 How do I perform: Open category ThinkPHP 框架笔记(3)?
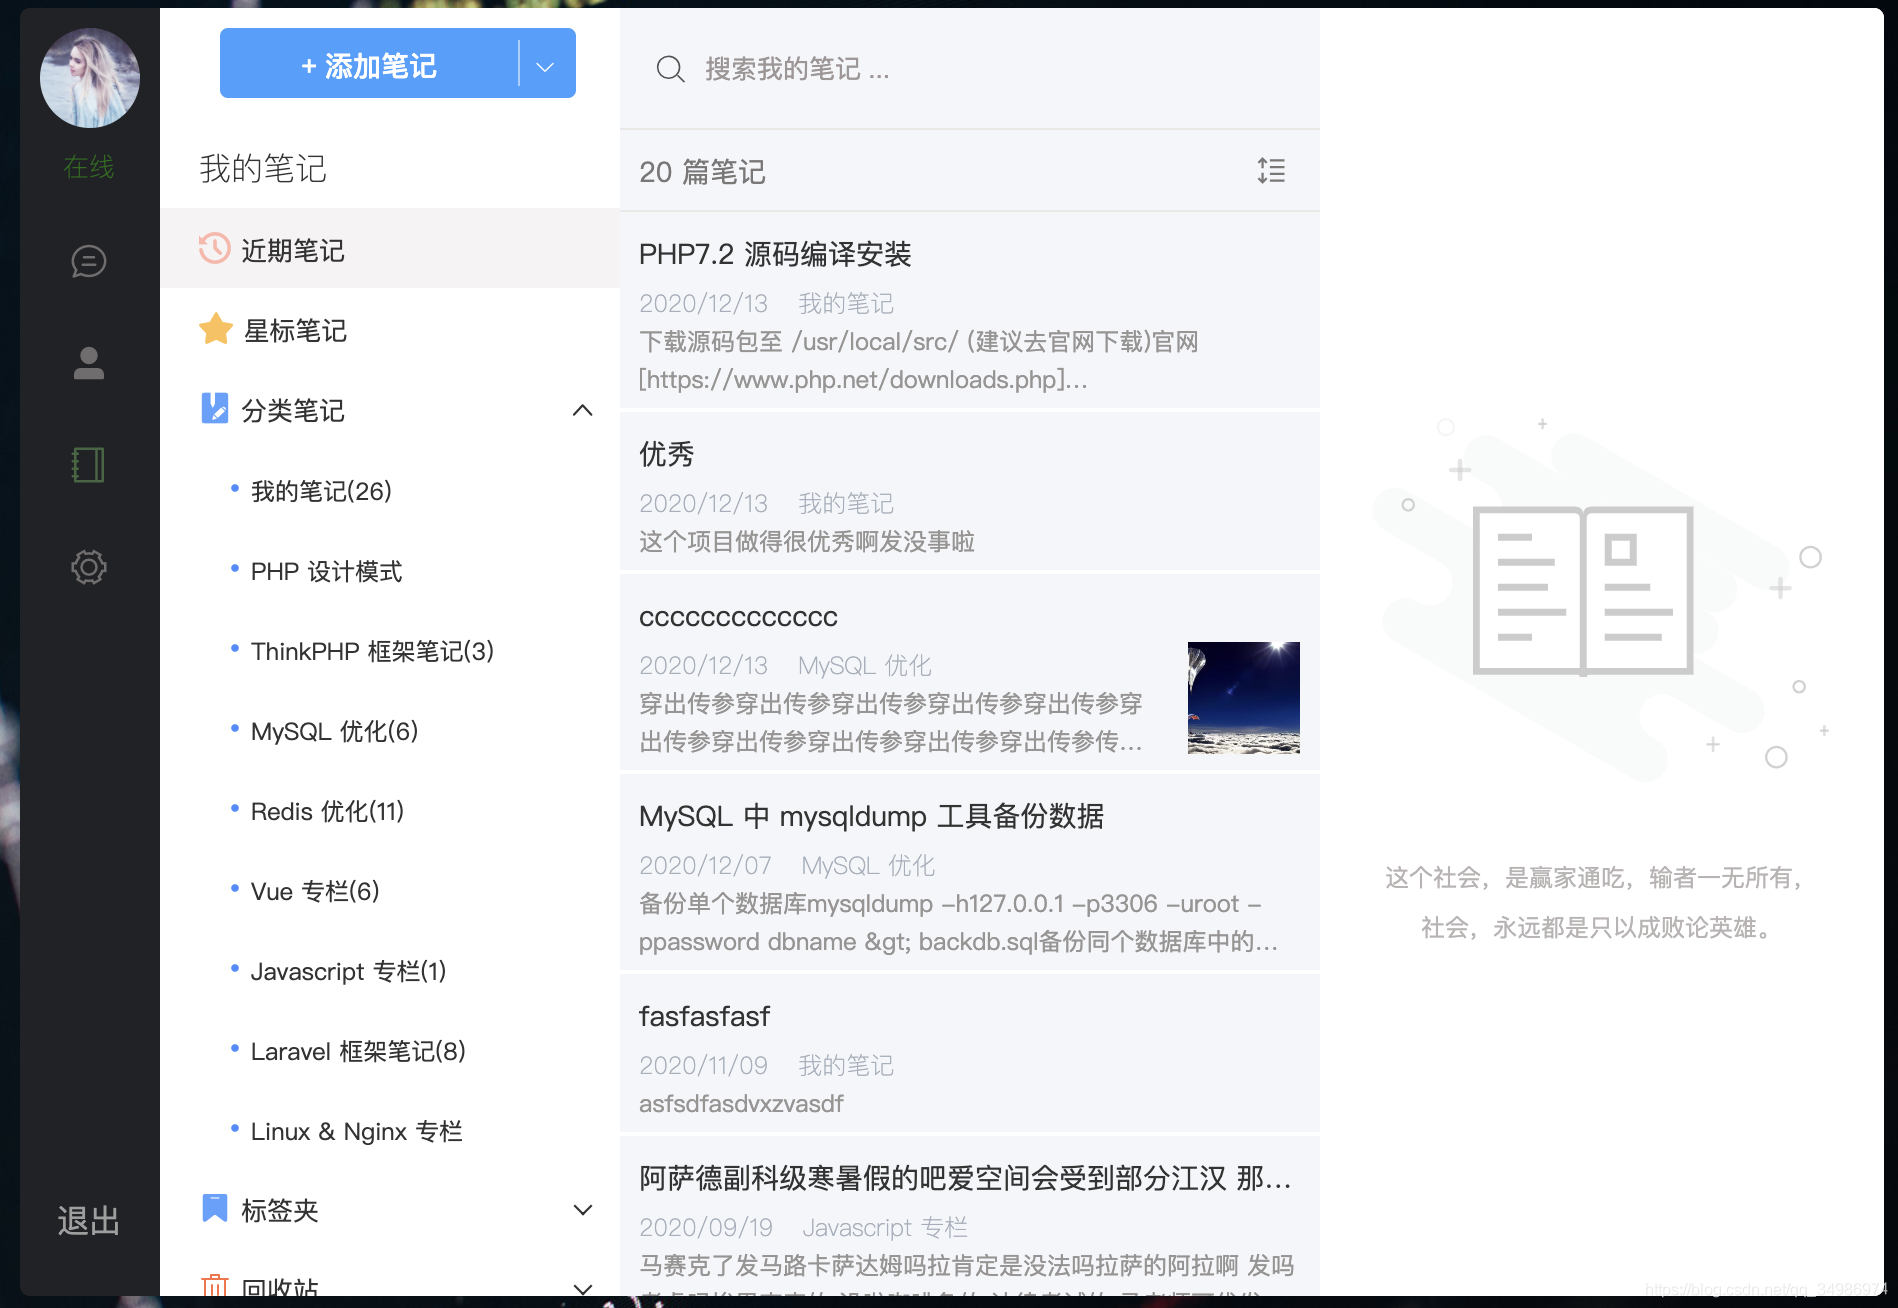372,651
